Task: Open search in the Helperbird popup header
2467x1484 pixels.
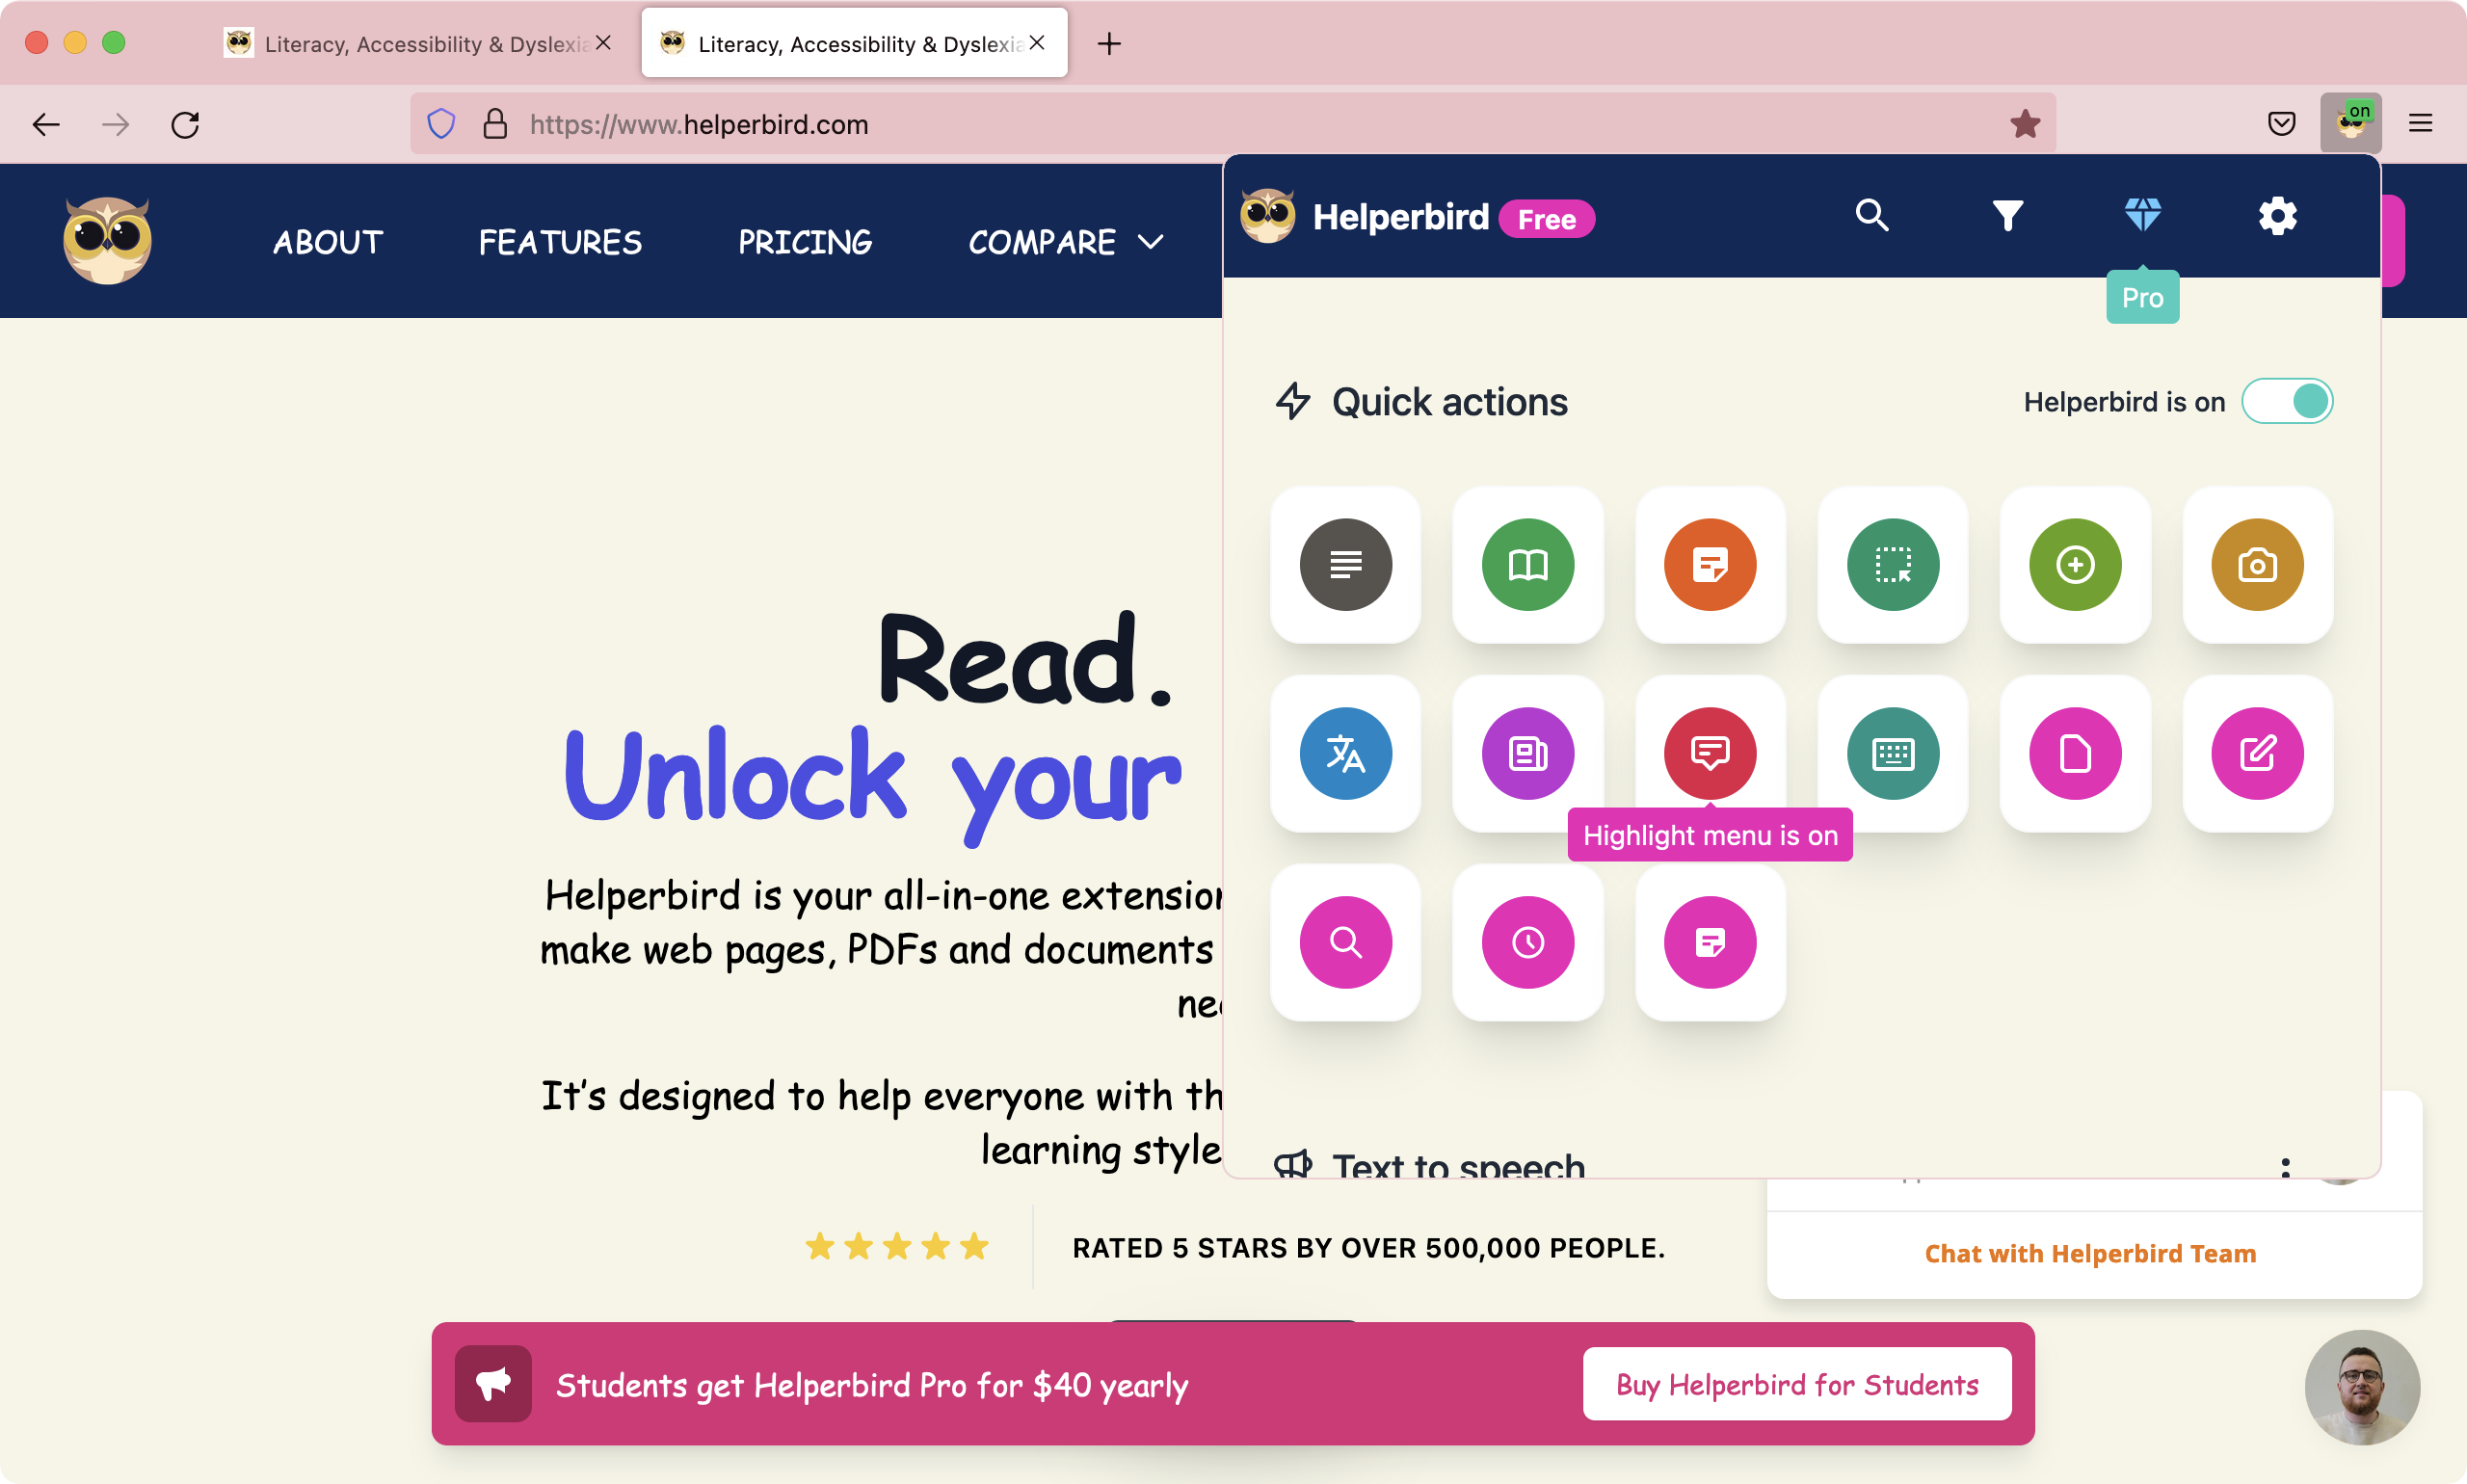Action: click(1872, 215)
